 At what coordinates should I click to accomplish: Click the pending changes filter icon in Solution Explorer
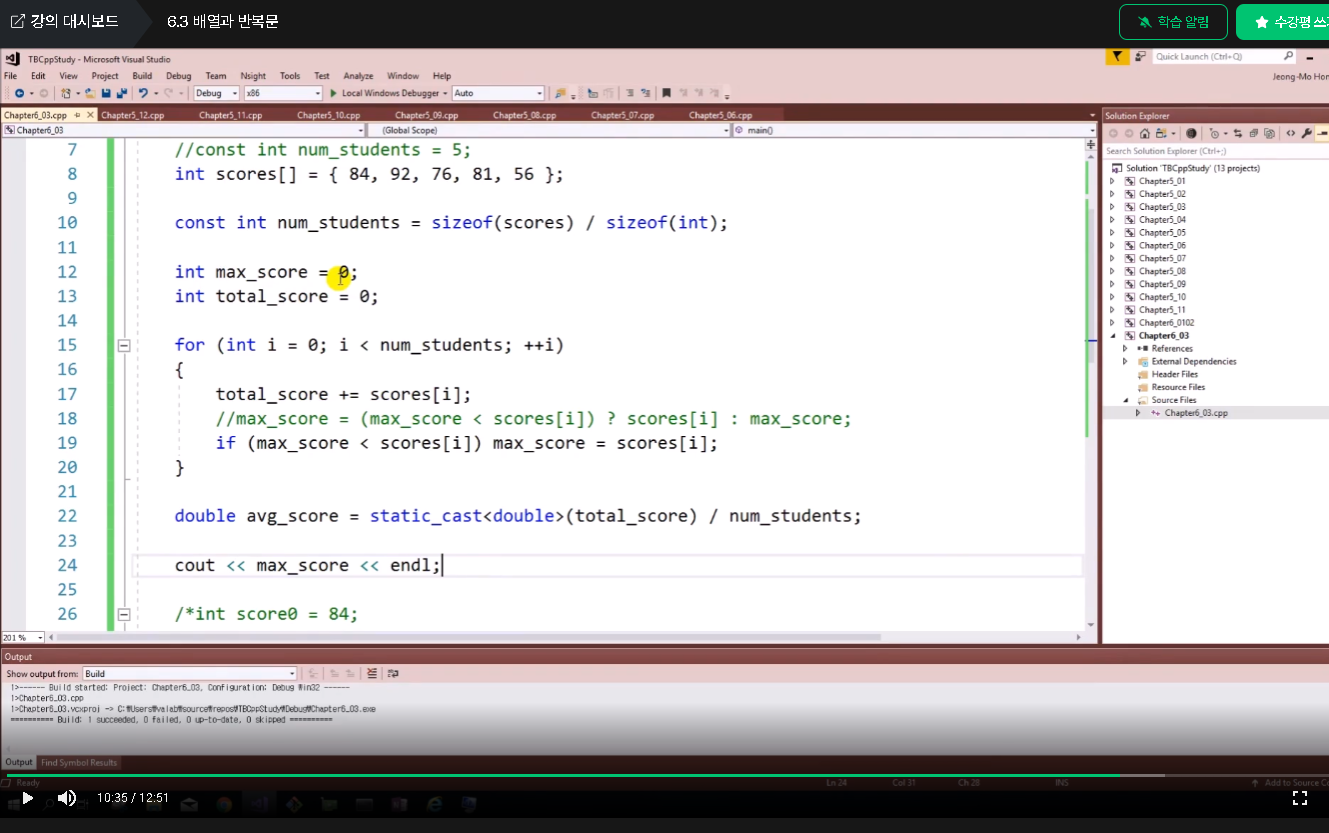click(x=1215, y=133)
